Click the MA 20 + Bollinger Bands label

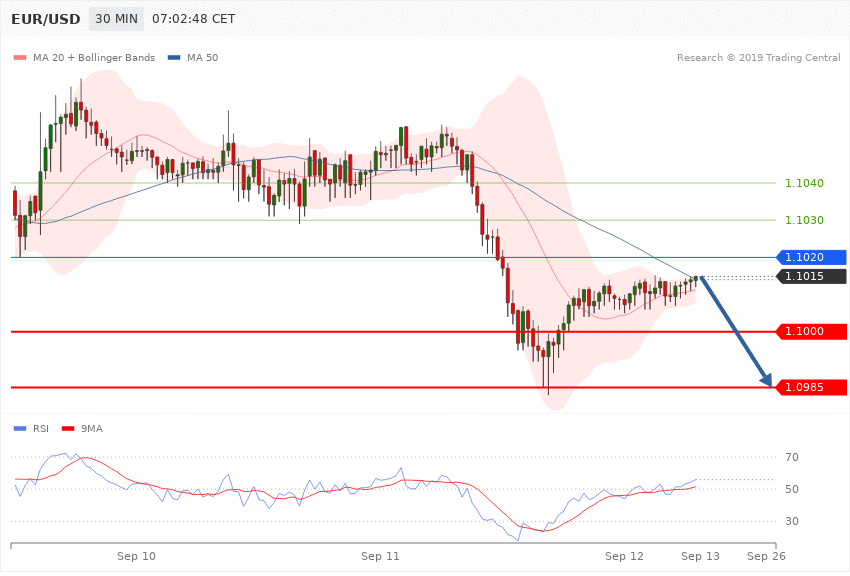pyautogui.click(x=94, y=57)
